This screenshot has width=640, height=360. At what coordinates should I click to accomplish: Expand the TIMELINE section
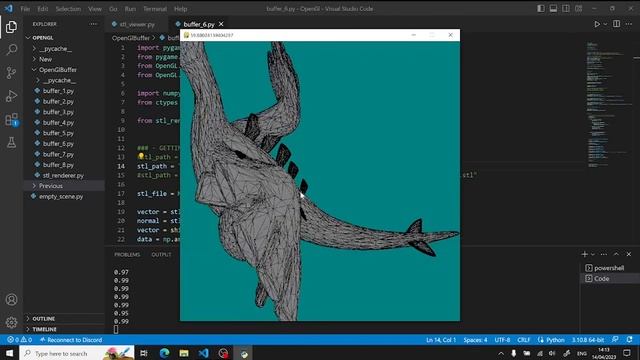point(44,329)
